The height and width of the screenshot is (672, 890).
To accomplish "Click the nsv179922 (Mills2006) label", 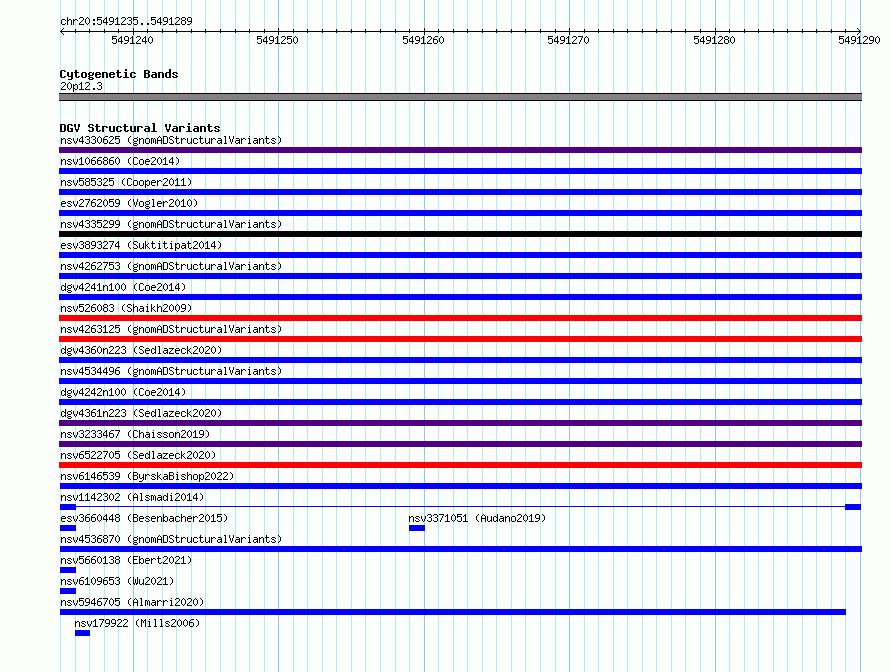I will [137, 623].
